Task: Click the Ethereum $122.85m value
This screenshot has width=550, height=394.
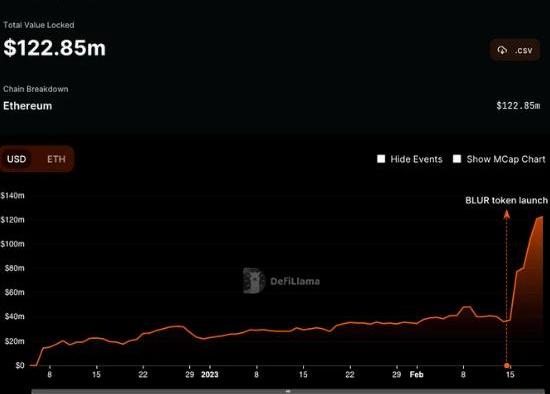Action: point(518,106)
